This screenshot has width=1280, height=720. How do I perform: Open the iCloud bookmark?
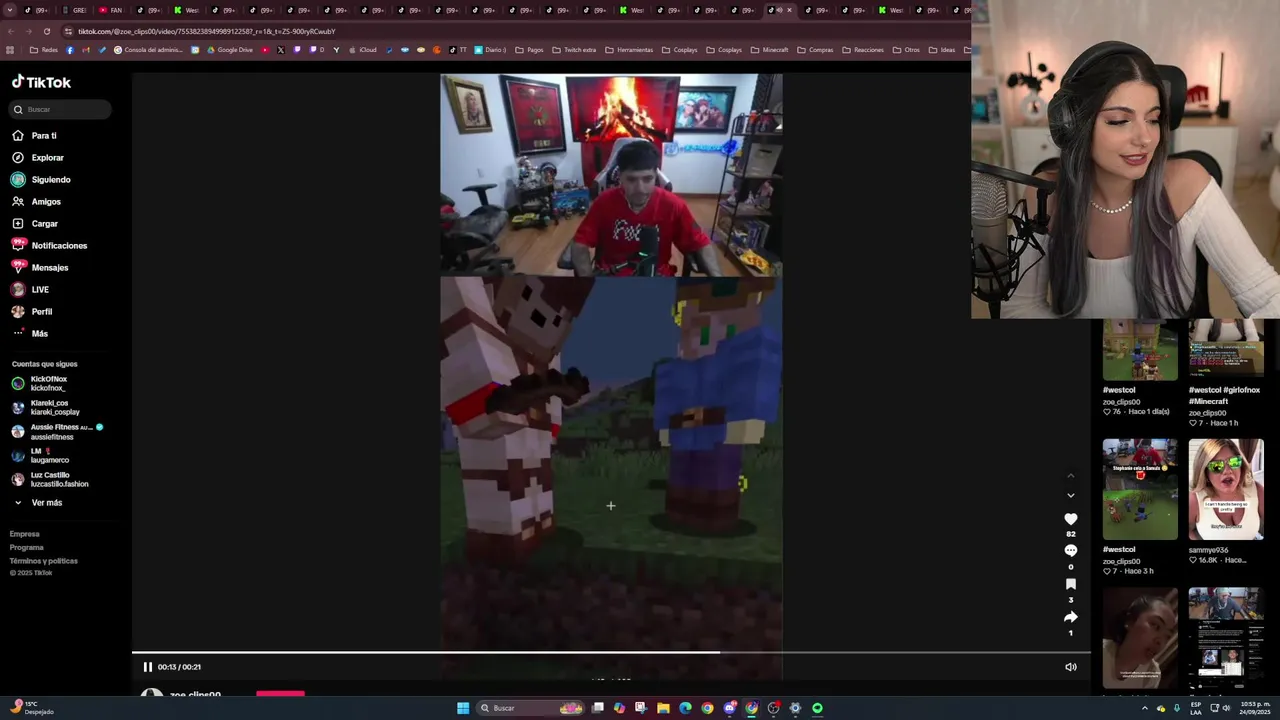pyautogui.click(x=362, y=50)
